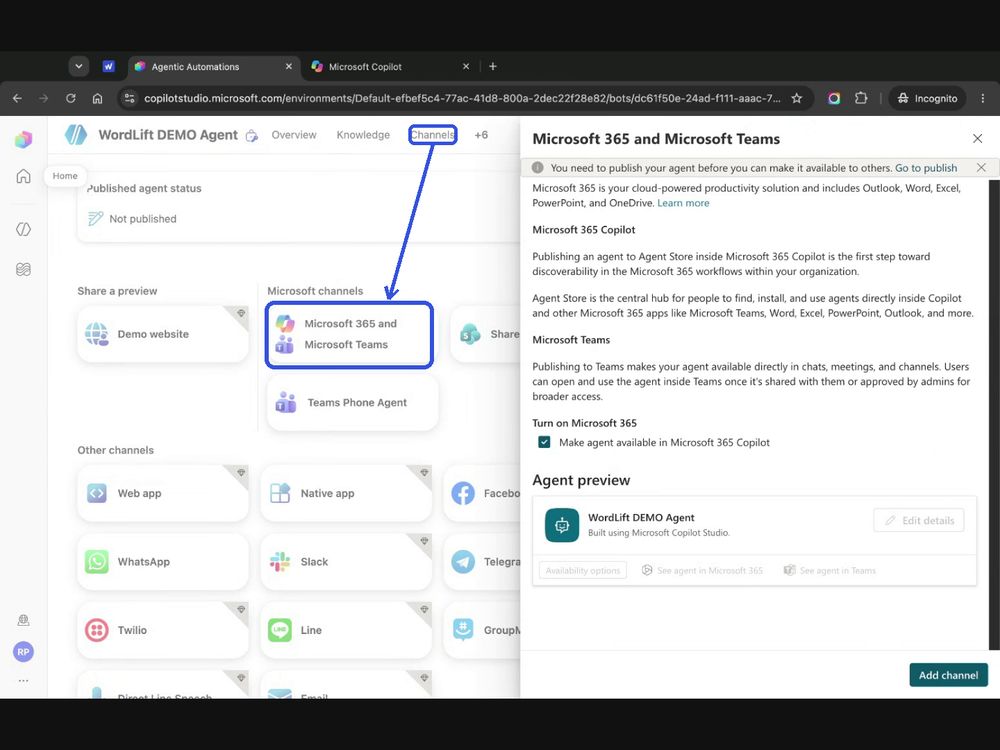Click the panel vertical scrollbar

994,415
